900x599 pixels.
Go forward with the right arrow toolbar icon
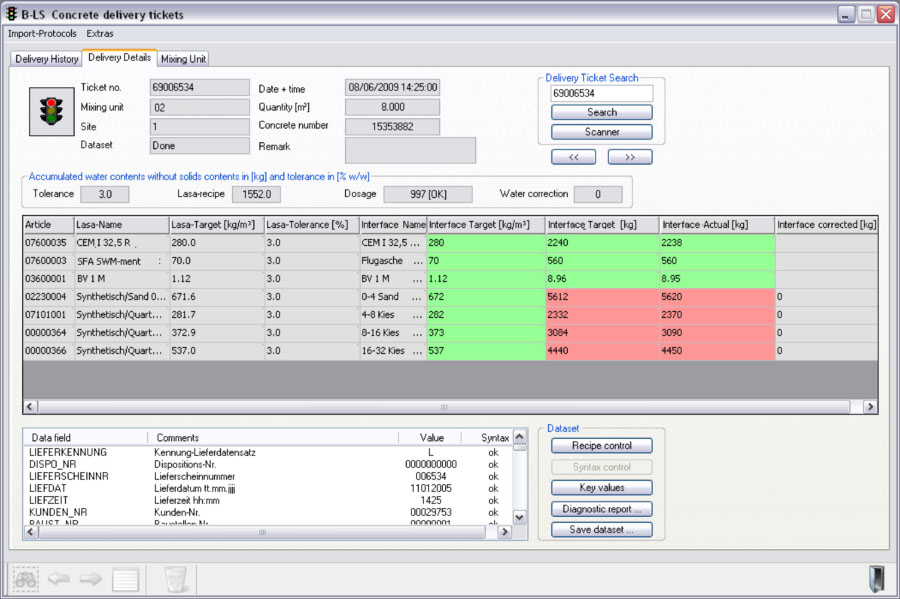pos(91,578)
